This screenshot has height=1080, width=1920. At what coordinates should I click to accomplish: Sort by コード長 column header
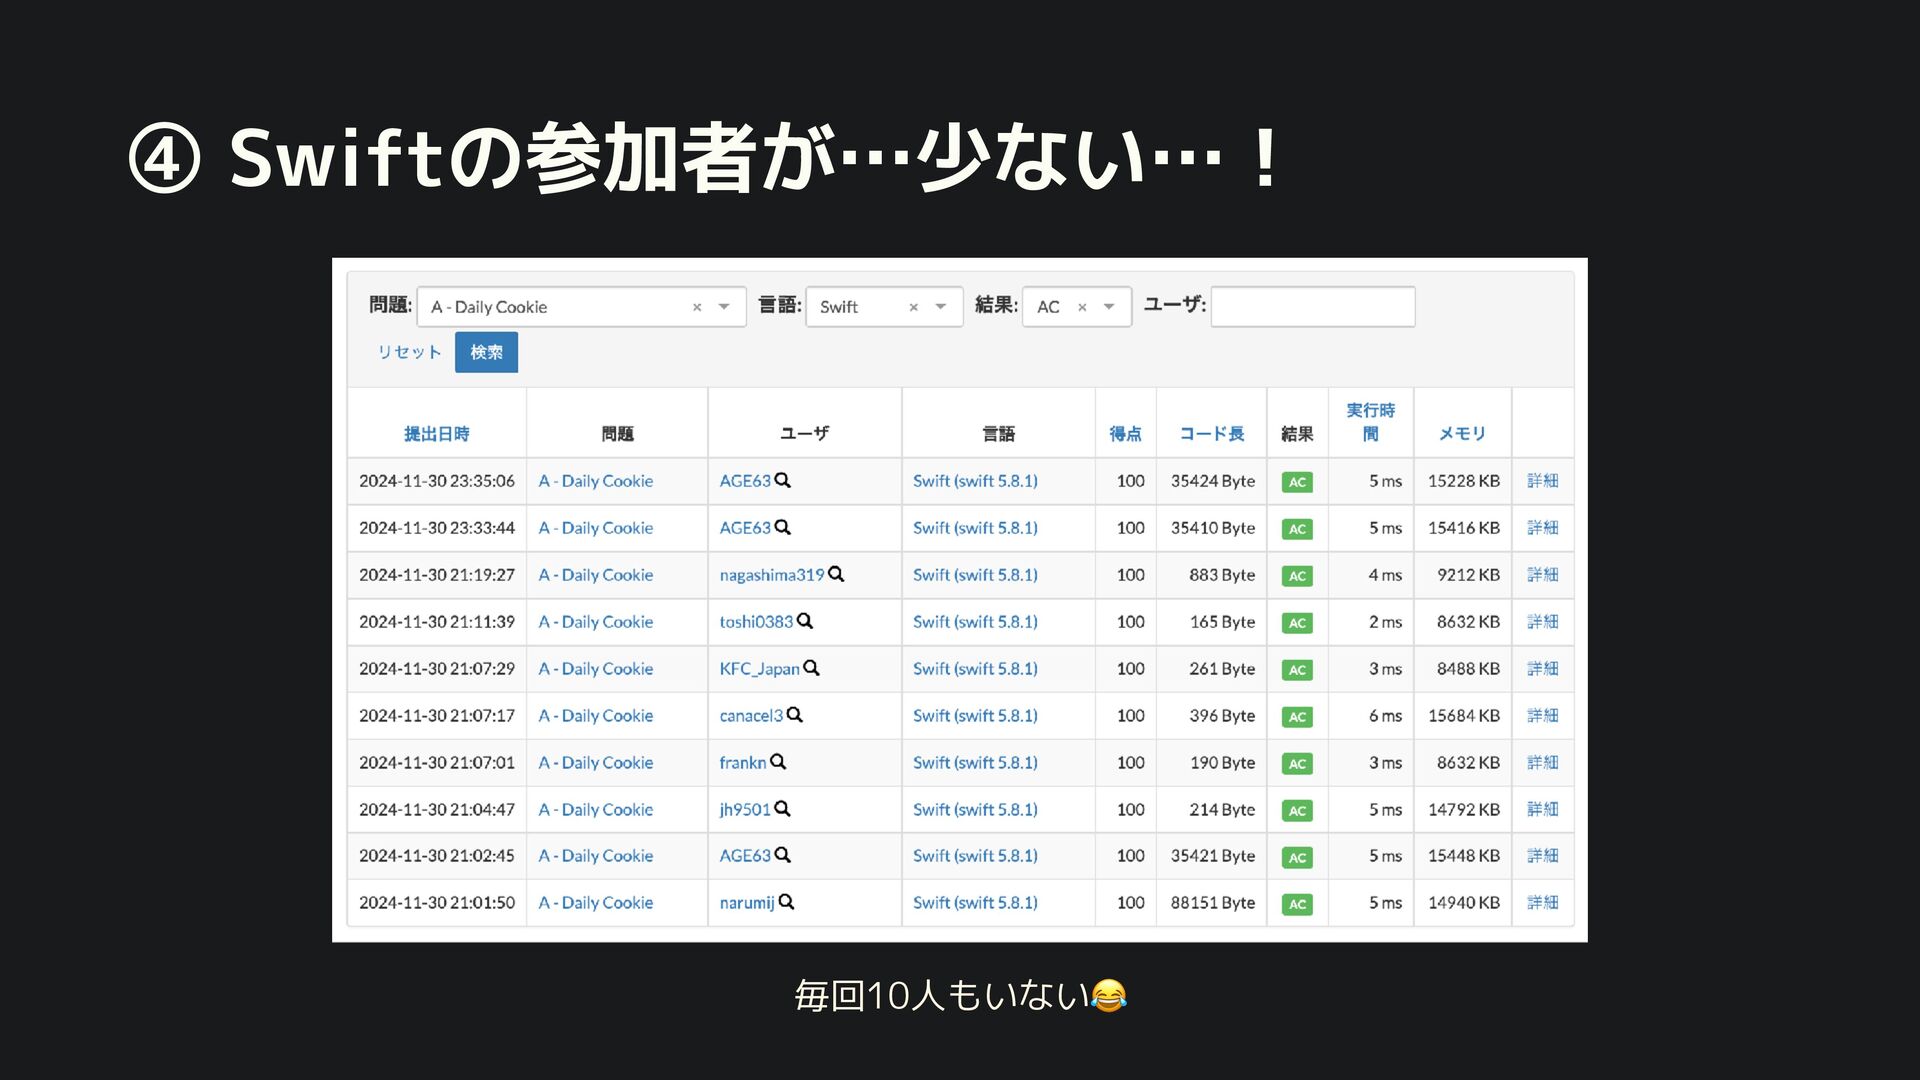[1211, 434]
